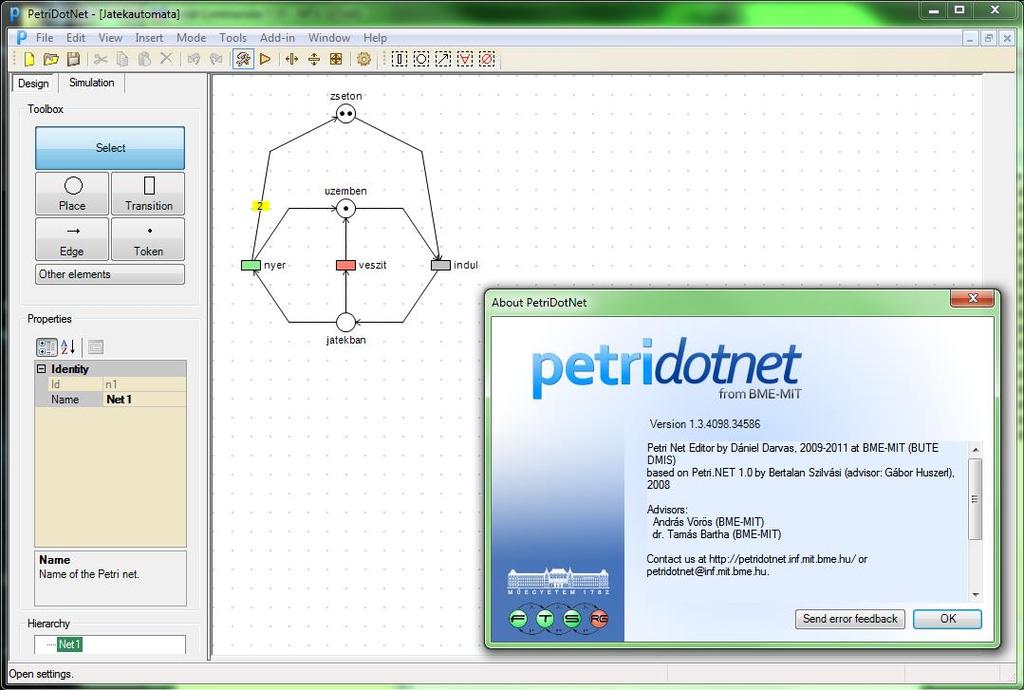Click the select places dashed-circle icon

[421, 59]
